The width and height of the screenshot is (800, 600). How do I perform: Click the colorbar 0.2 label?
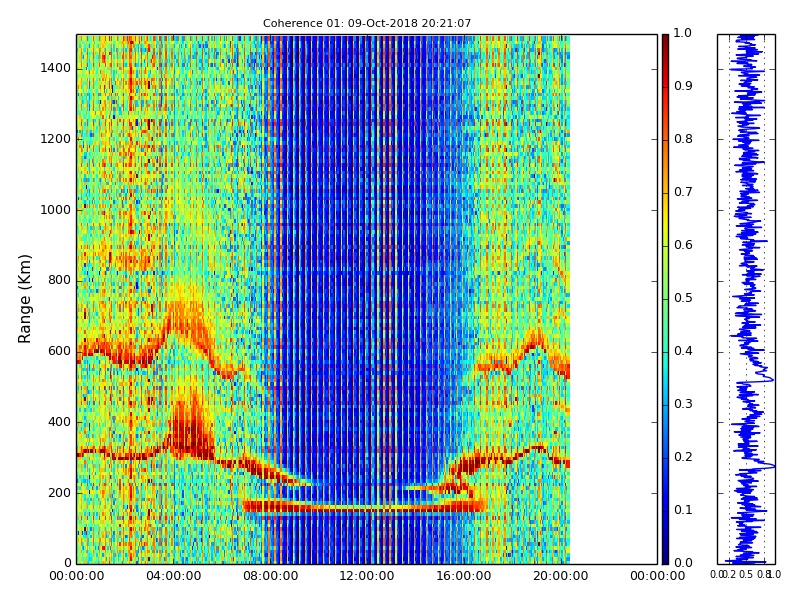click(x=683, y=457)
